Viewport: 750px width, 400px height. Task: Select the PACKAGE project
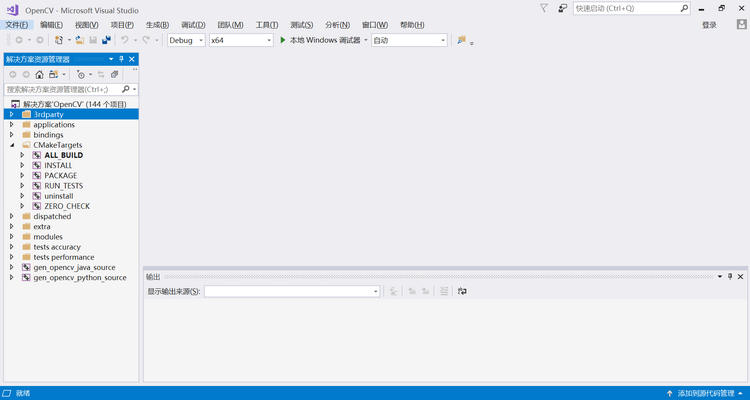[61, 176]
